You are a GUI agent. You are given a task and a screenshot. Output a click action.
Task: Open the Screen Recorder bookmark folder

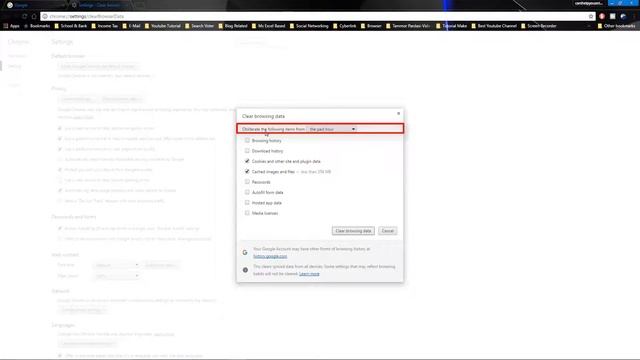539,26
